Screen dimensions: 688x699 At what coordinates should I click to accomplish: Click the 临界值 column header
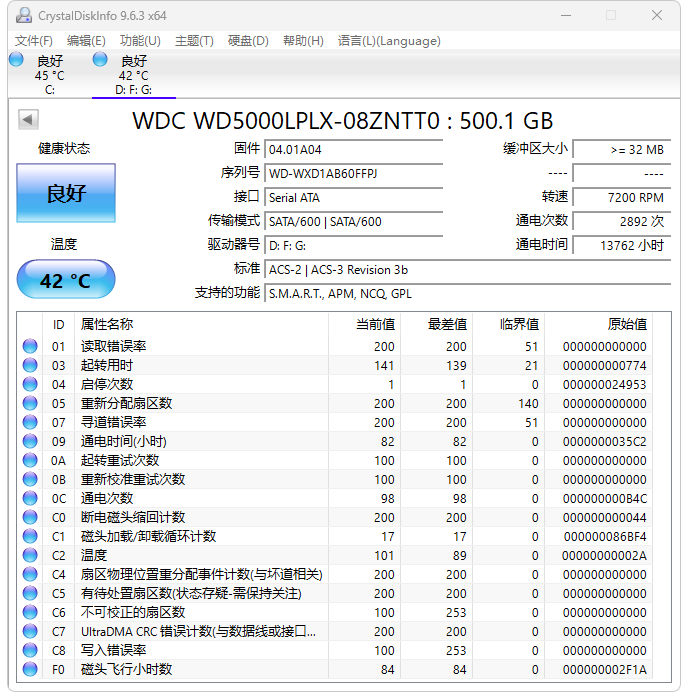[509, 324]
